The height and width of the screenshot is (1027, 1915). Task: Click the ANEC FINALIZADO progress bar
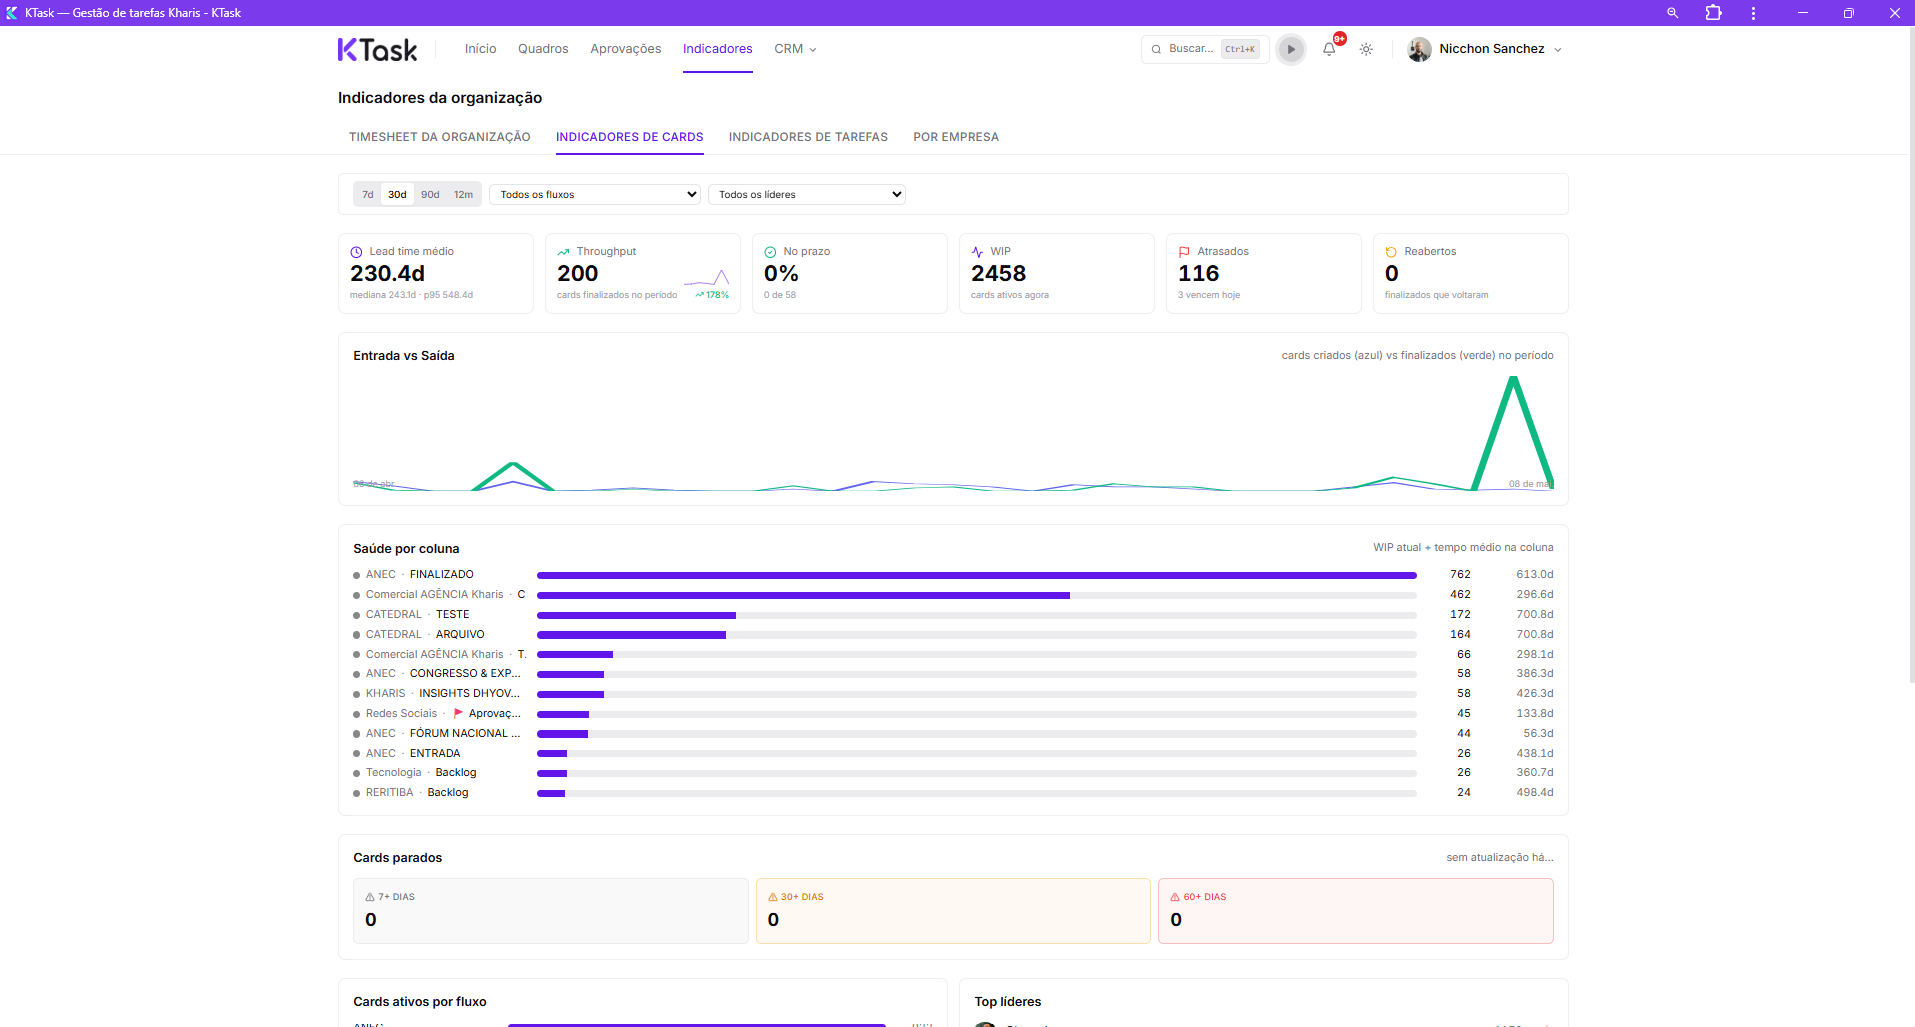[x=977, y=575]
